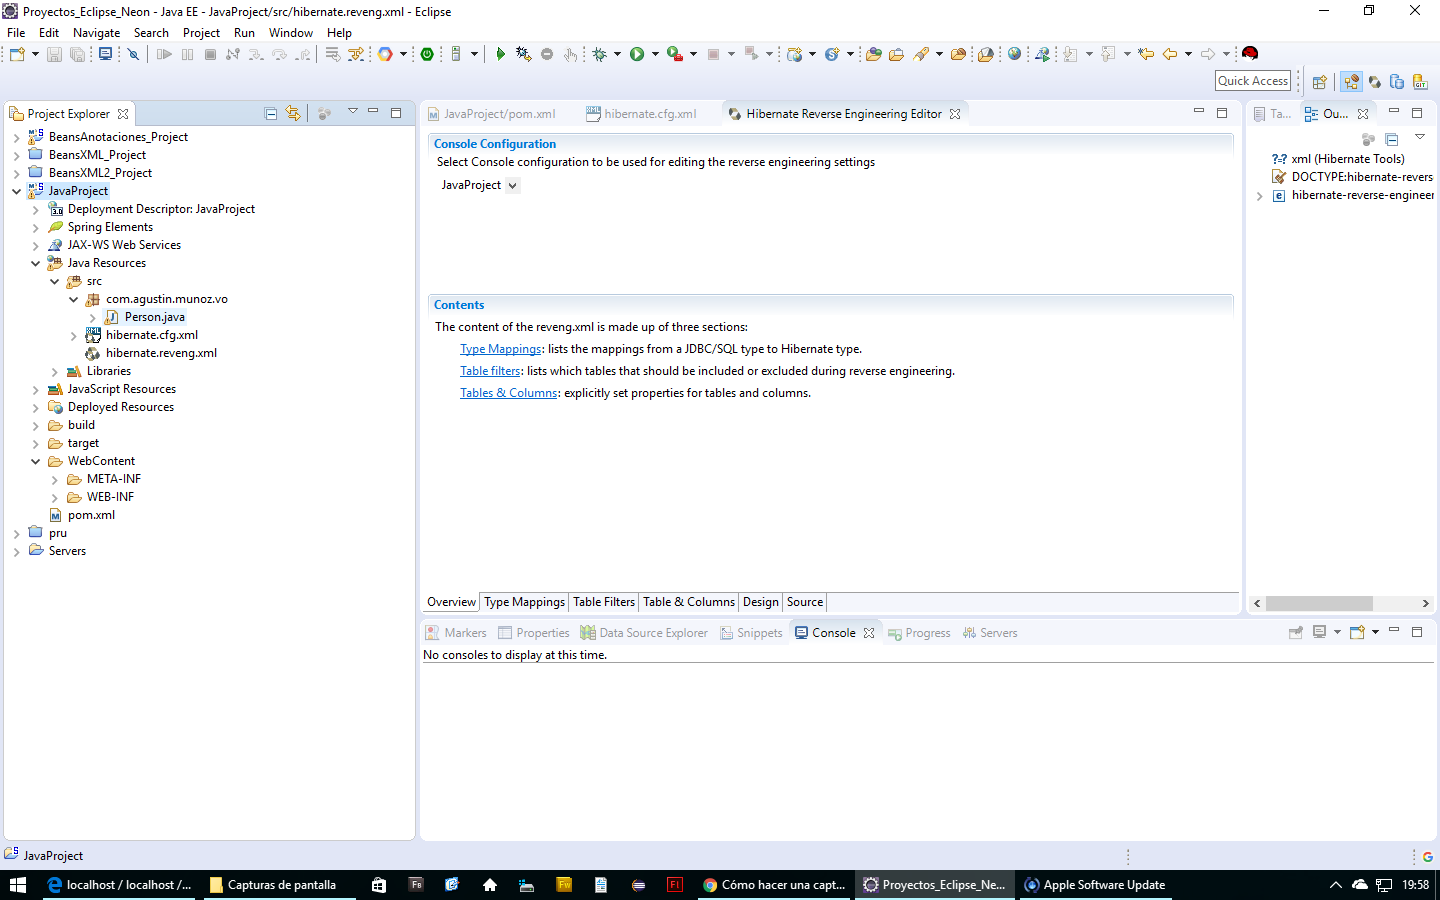Collapse the WebContent folder node

35,462
